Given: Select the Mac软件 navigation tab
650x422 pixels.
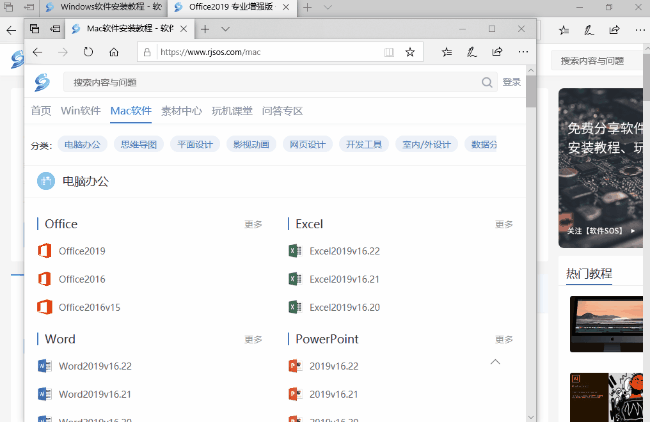Looking at the screenshot, I should tap(131, 111).
